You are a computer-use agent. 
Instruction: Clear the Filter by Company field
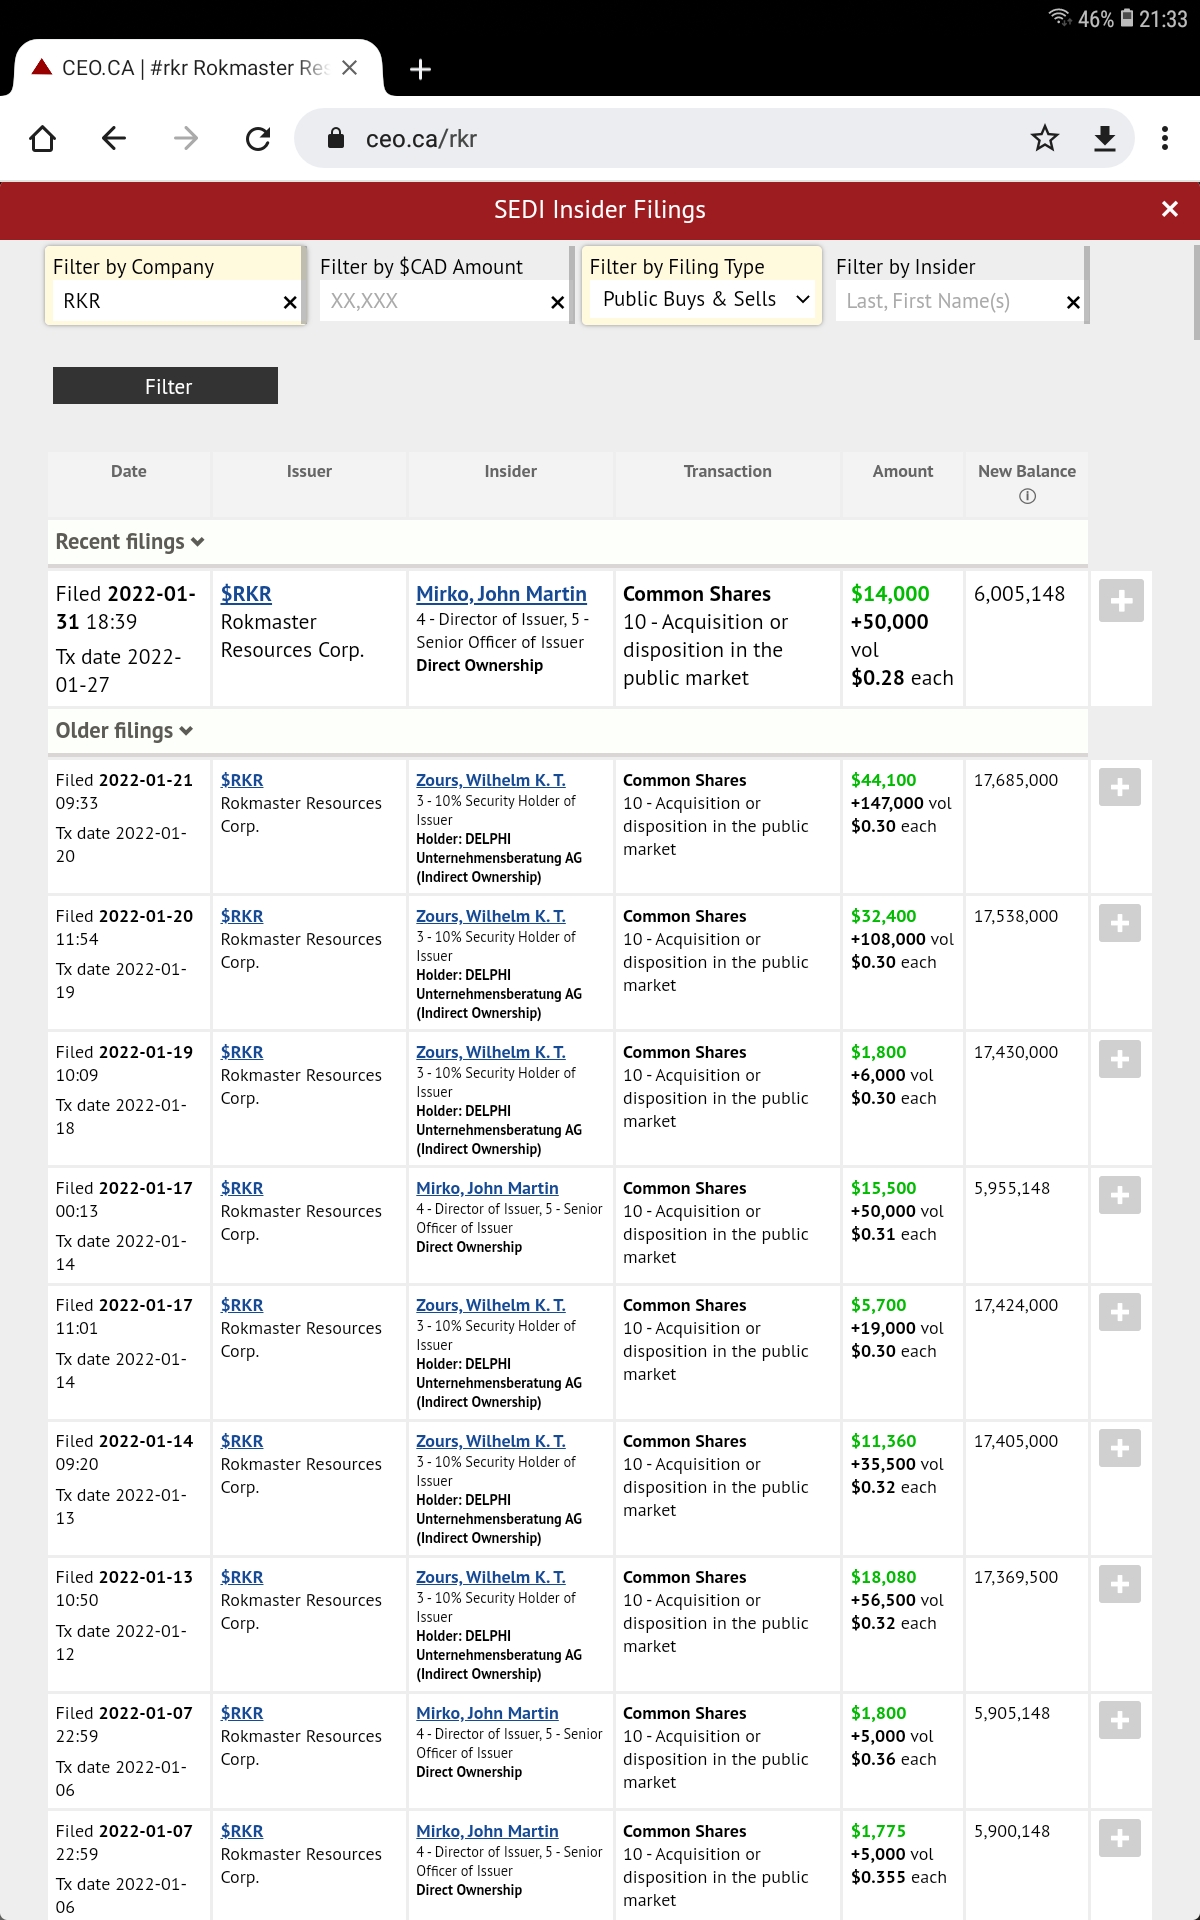click(290, 302)
